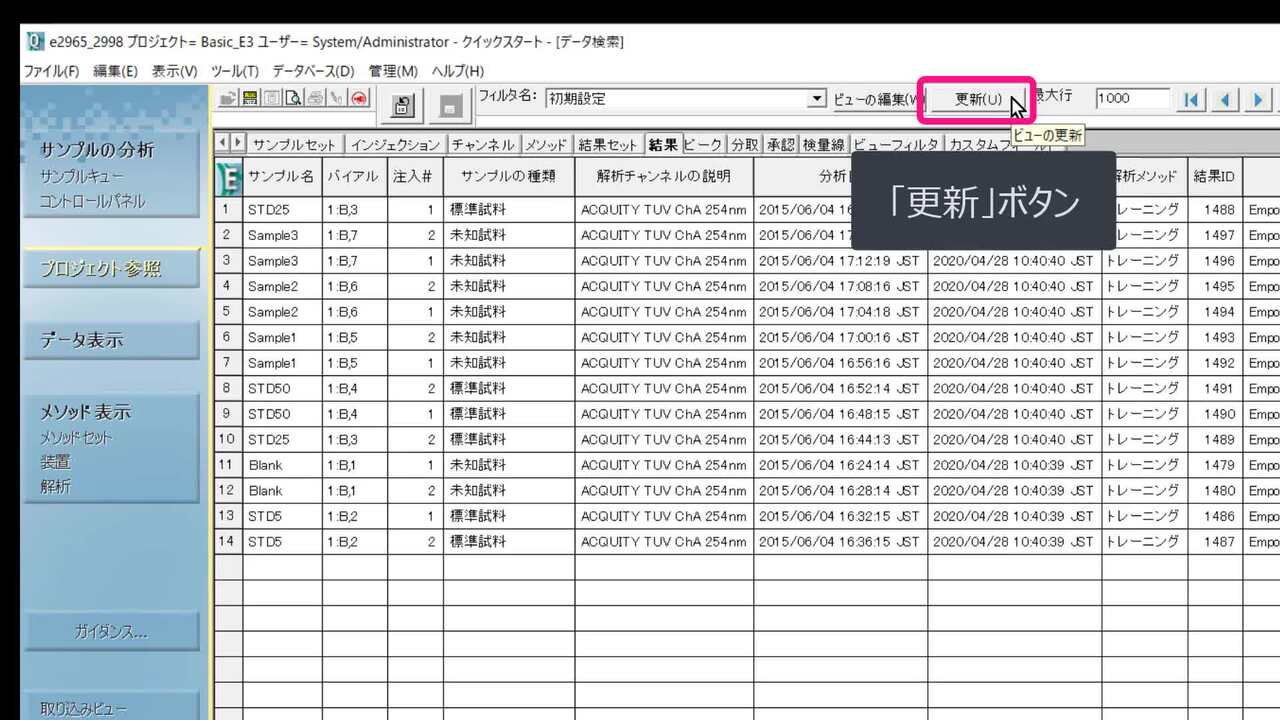Click Sample3 cell in row 2
Image resolution: width=1280 pixels, height=720 pixels.
[282, 236]
